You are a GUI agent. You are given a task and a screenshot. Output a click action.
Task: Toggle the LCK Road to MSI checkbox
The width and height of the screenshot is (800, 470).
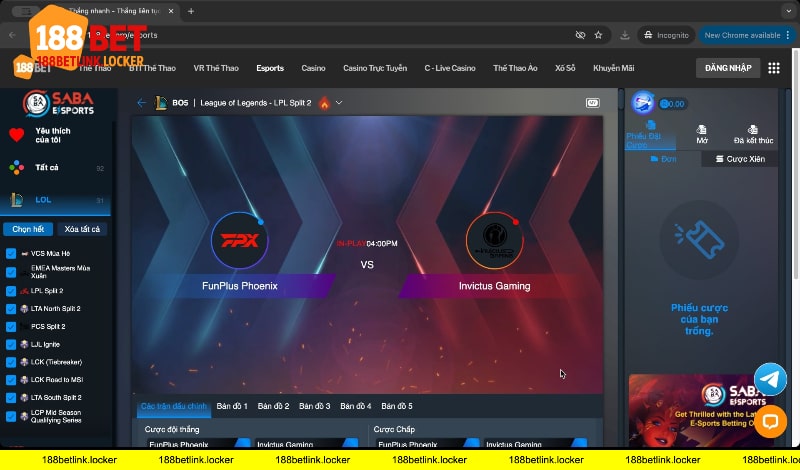11,380
